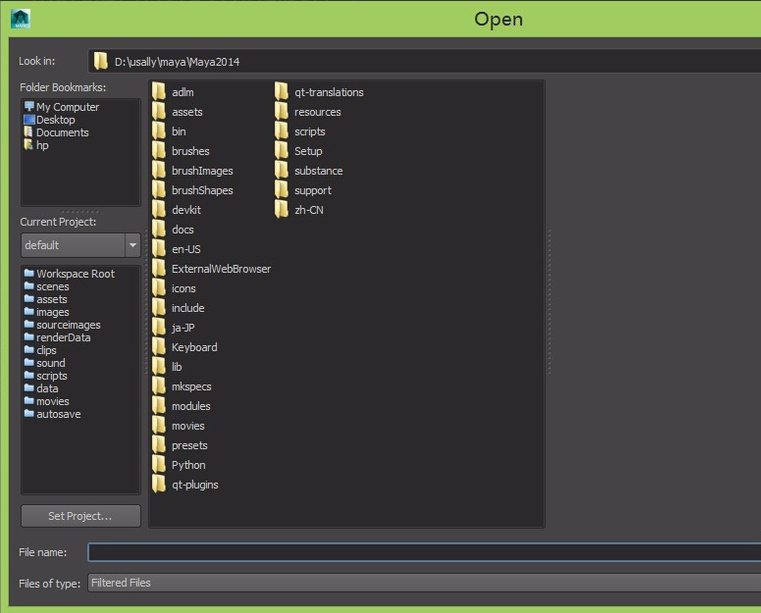
Task: Open the qt-plugins folder icon
Action: click(x=159, y=484)
